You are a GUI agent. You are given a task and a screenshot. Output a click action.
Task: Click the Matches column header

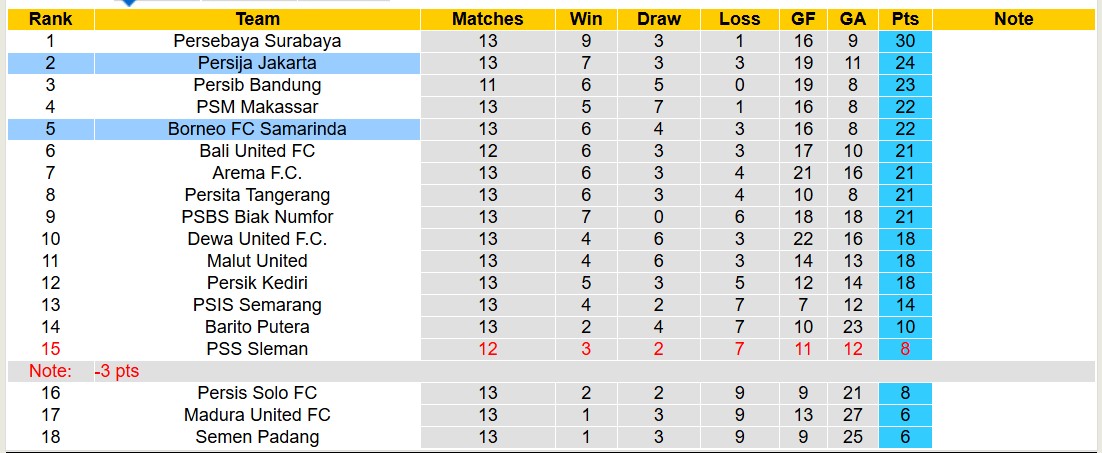pos(487,19)
